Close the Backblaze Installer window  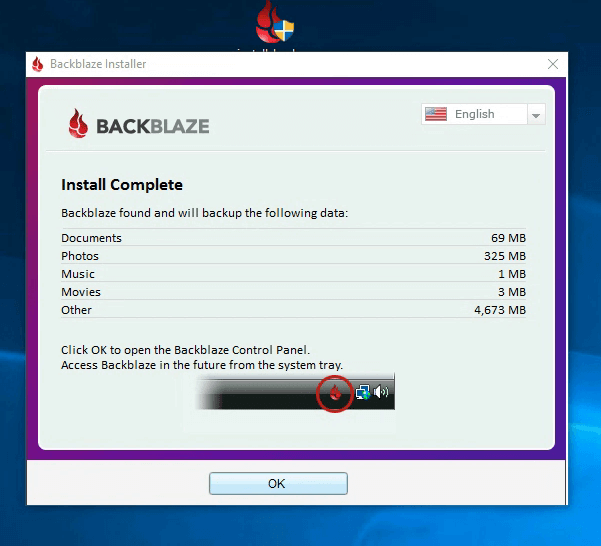tap(553, 64)
